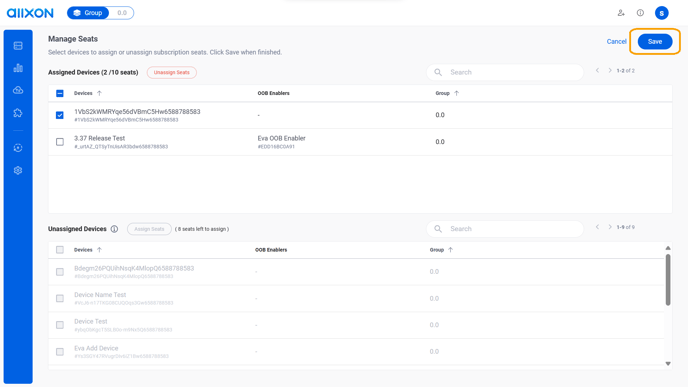Go to next page of Unassigned Devices

point(610,227)
